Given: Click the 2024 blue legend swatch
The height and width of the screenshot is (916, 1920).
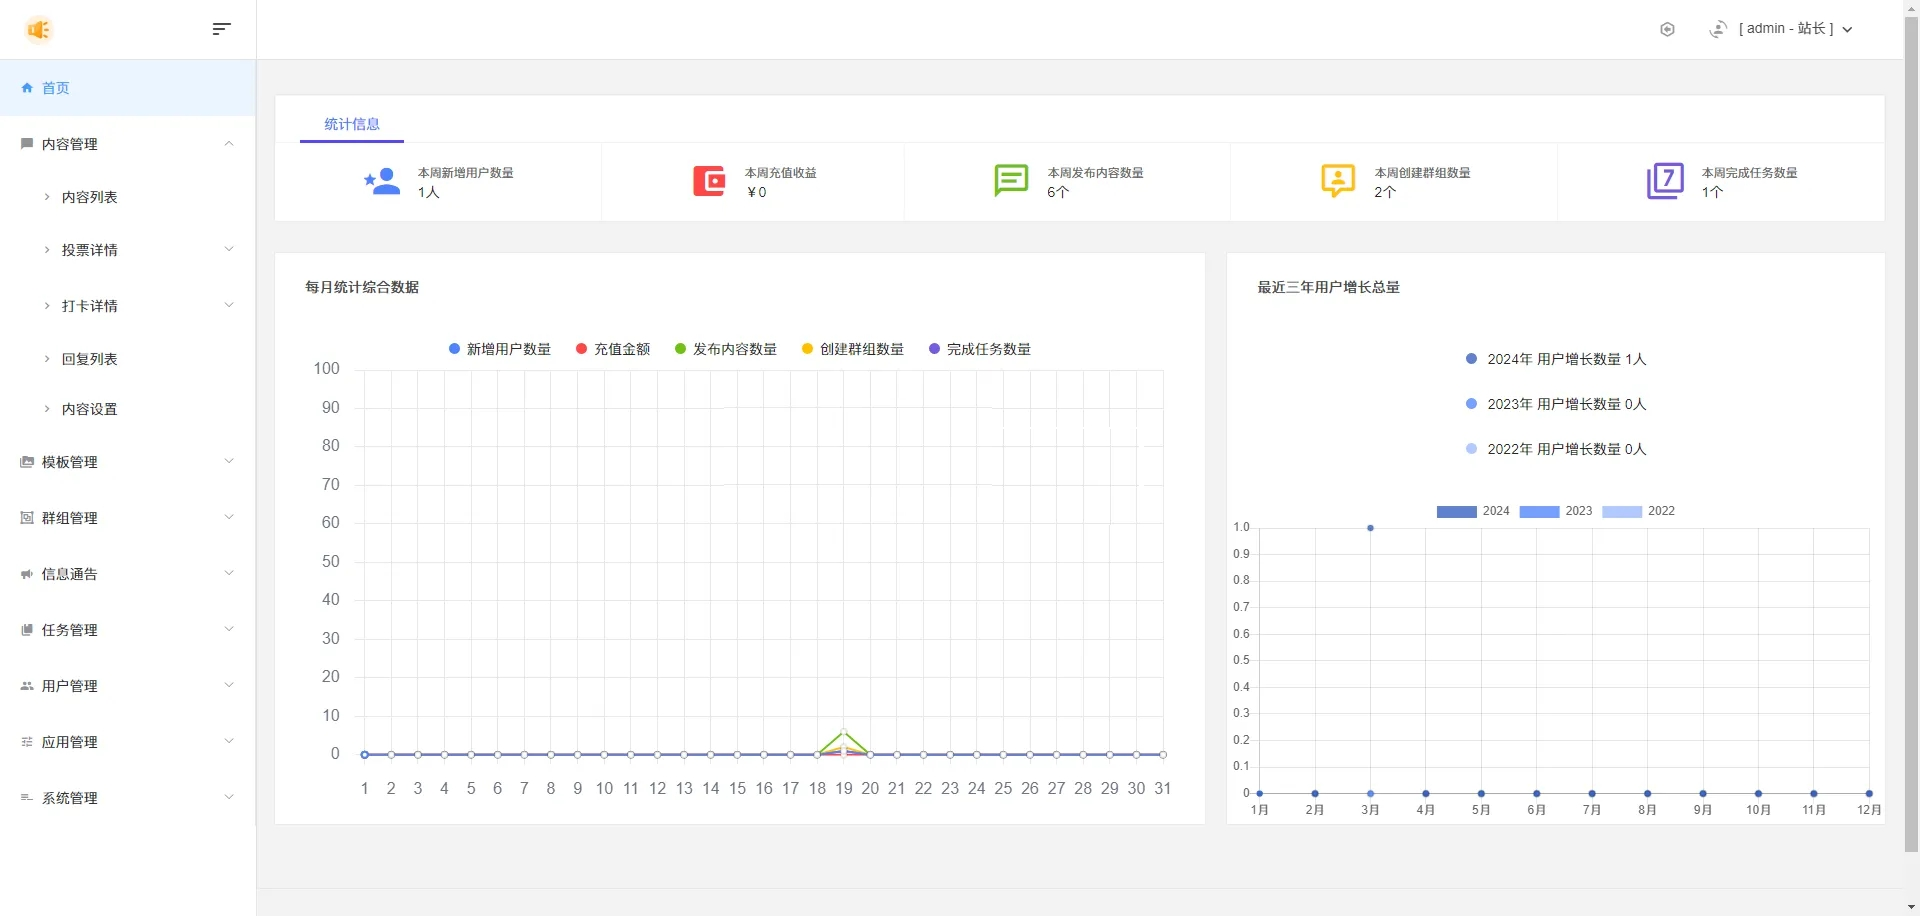Looking at the screenshot, I should (1456, 512).
